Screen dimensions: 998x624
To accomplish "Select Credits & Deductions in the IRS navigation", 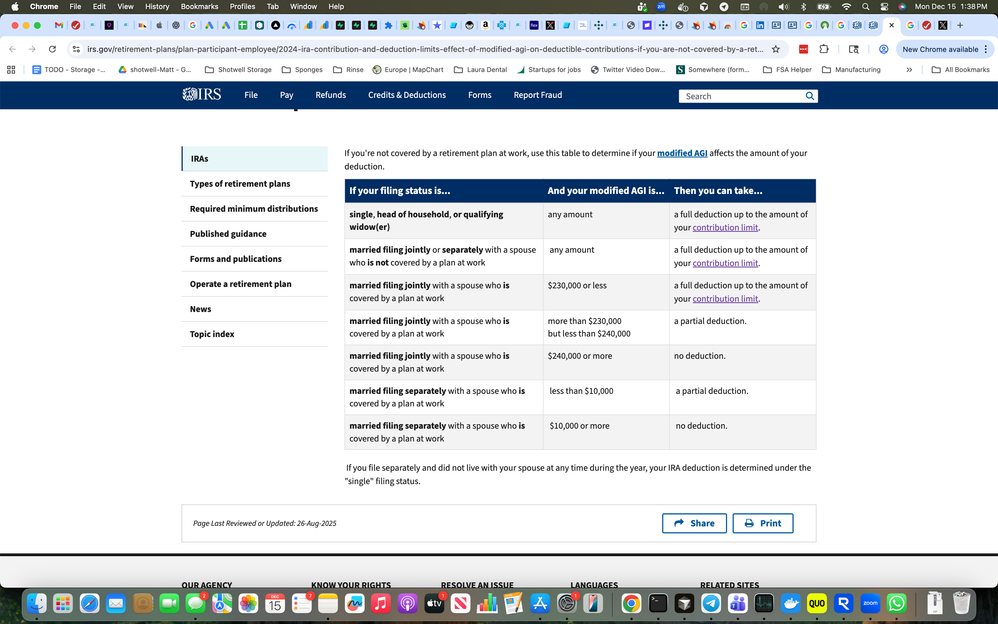I will click(x=407, y=94).
